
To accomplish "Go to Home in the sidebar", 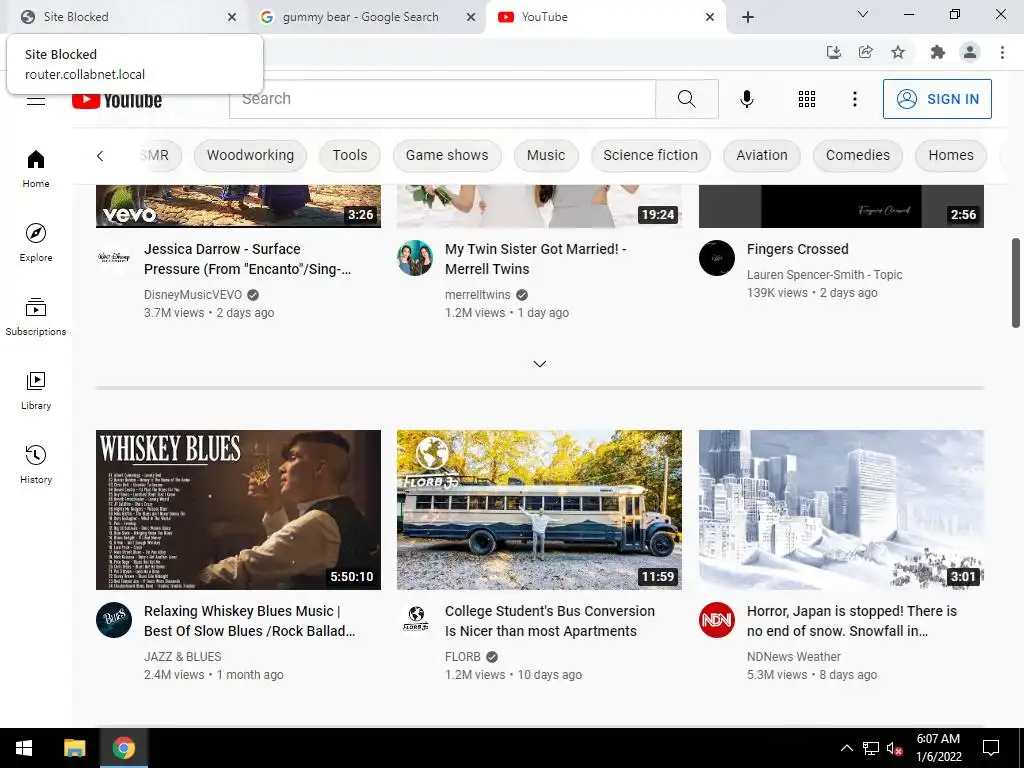I will 36,169.
